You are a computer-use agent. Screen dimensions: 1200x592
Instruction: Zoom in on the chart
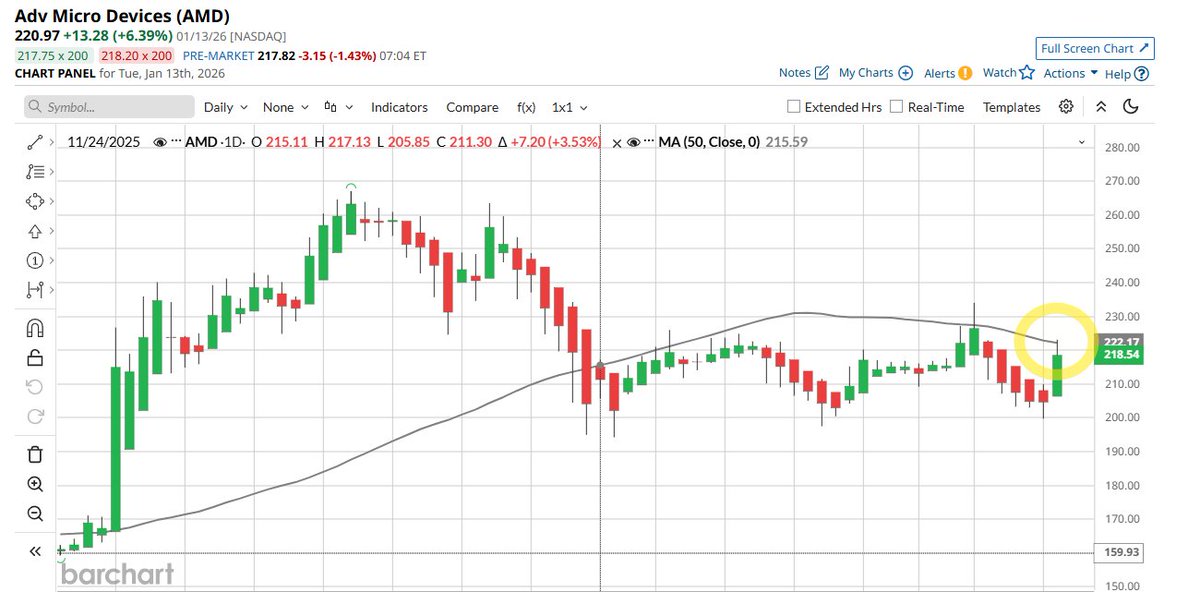[35, 484]
